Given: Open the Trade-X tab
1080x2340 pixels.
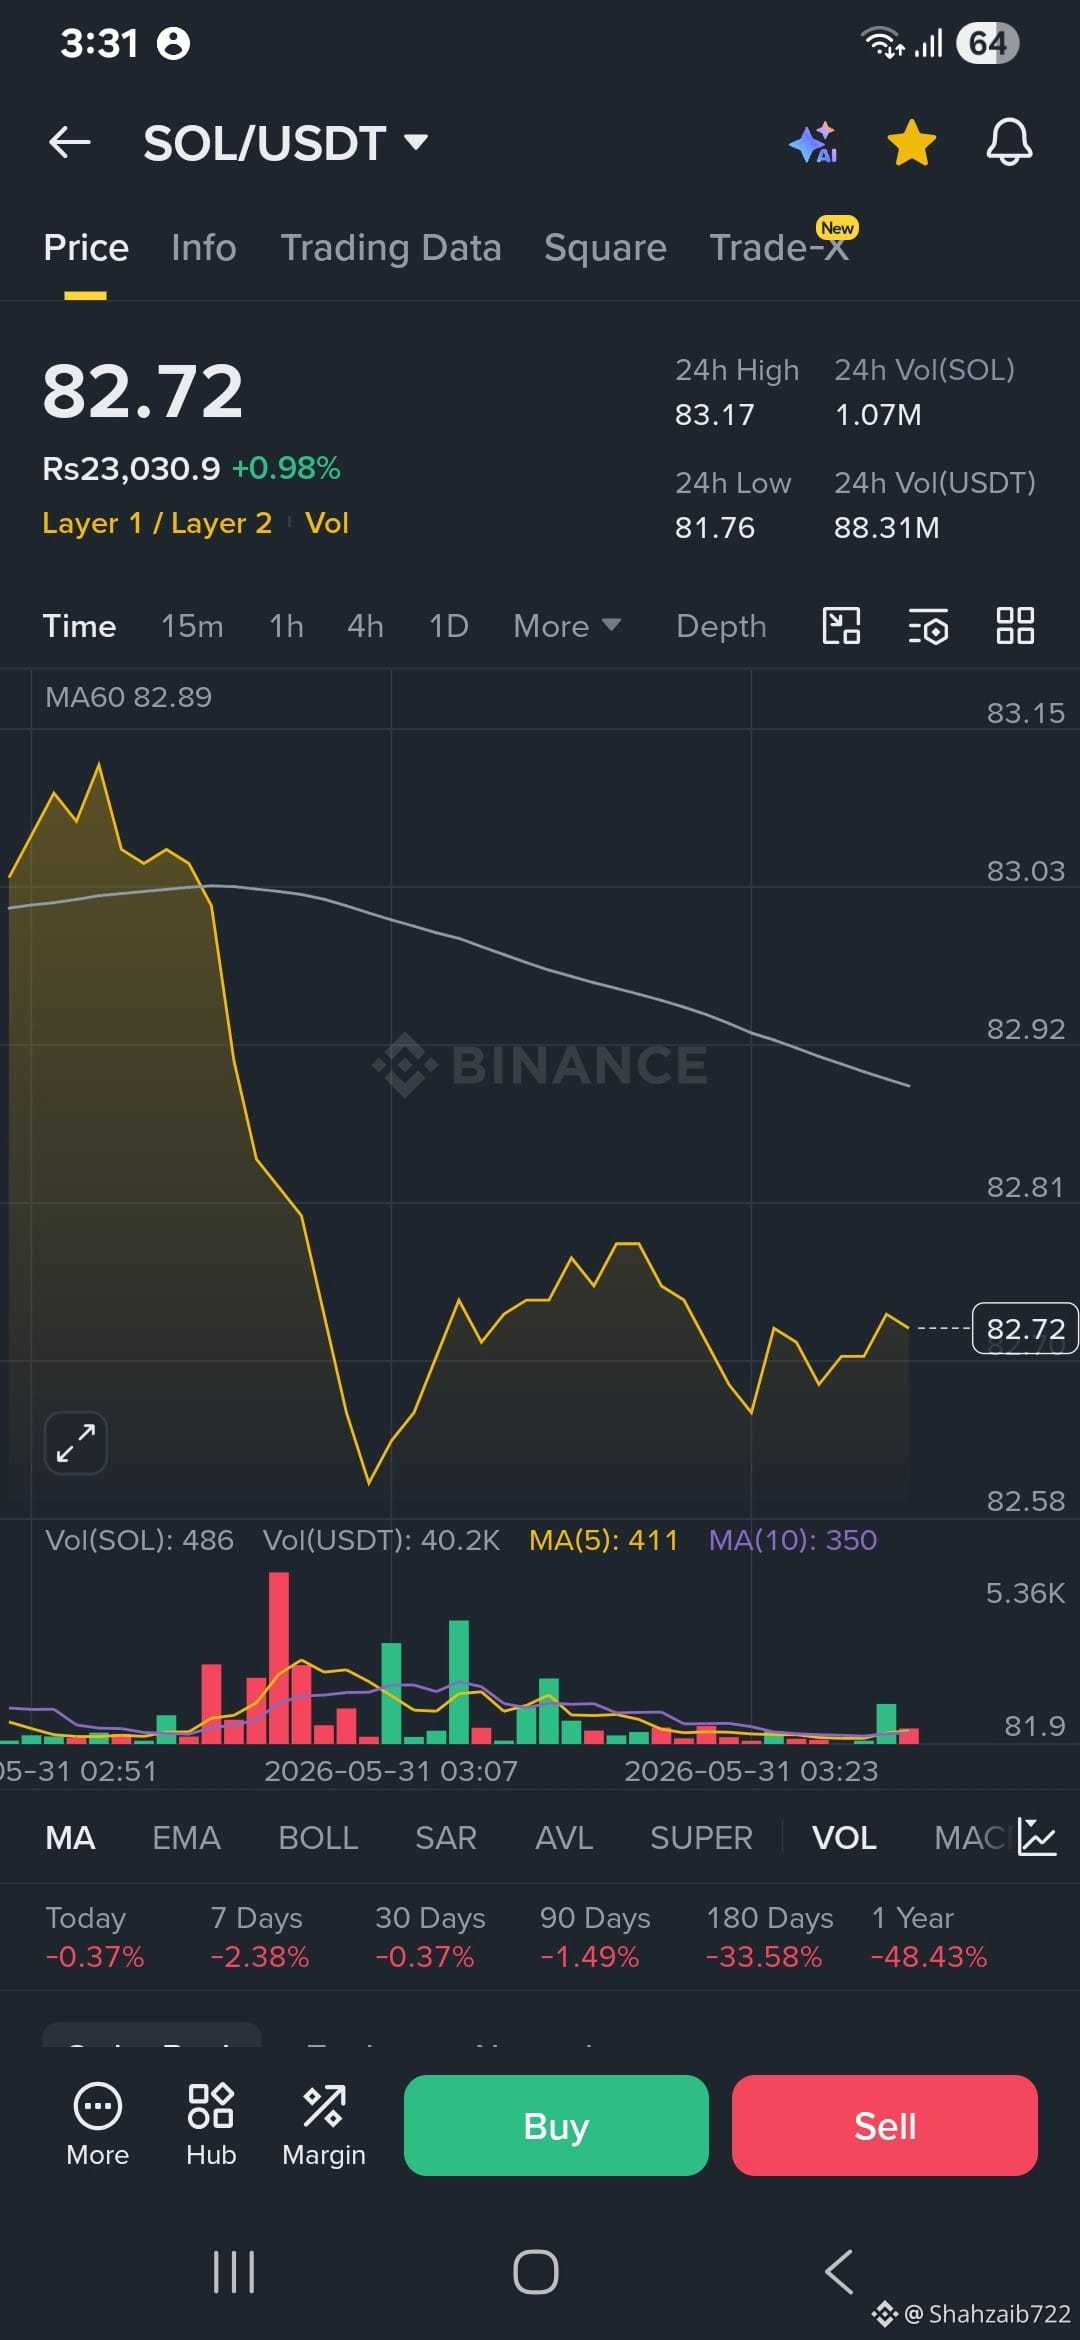Looking at the screenshot, I should pos(780,247).
